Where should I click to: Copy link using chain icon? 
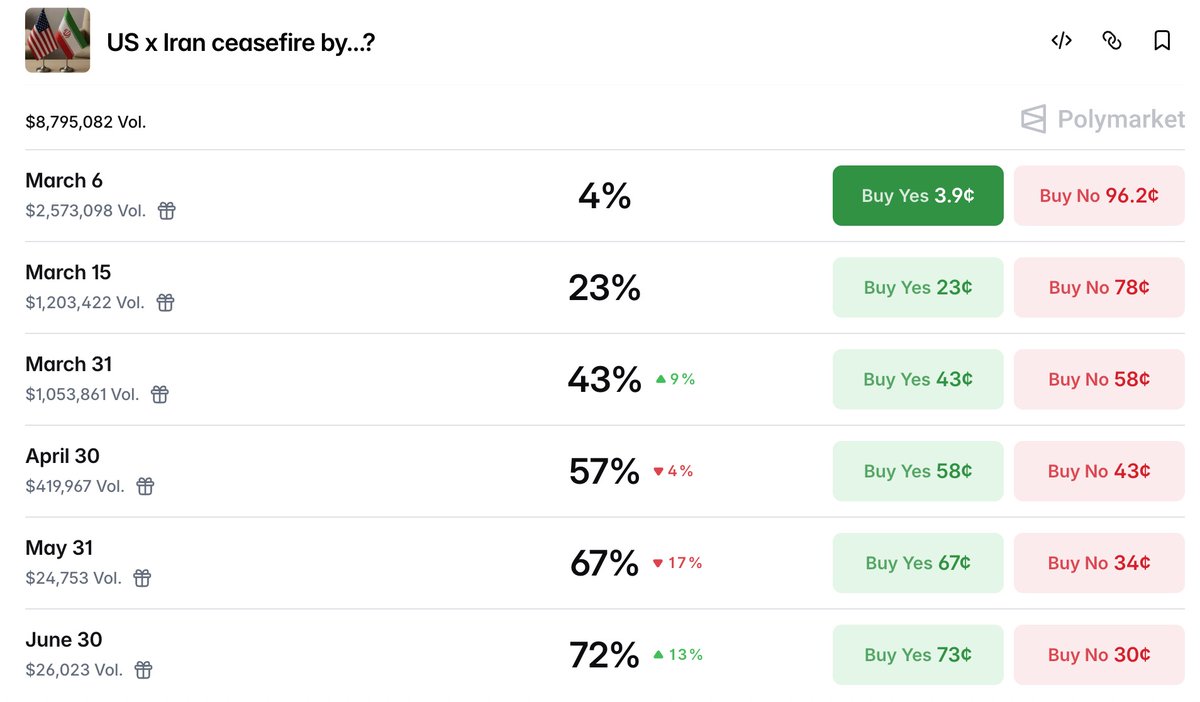pyautogui.click(x=1111, y=41)
